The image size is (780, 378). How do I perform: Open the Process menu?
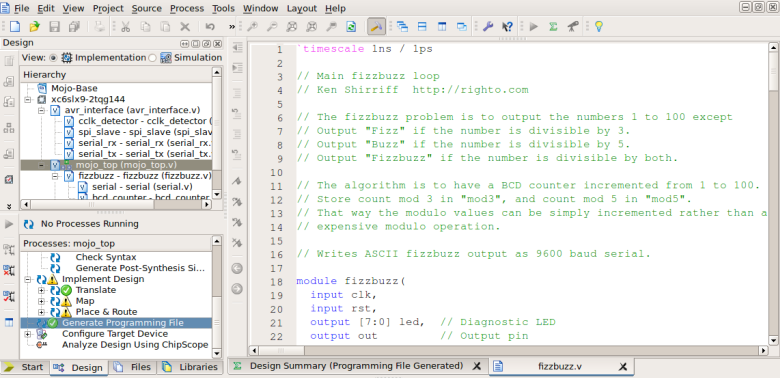coord(187,8)
